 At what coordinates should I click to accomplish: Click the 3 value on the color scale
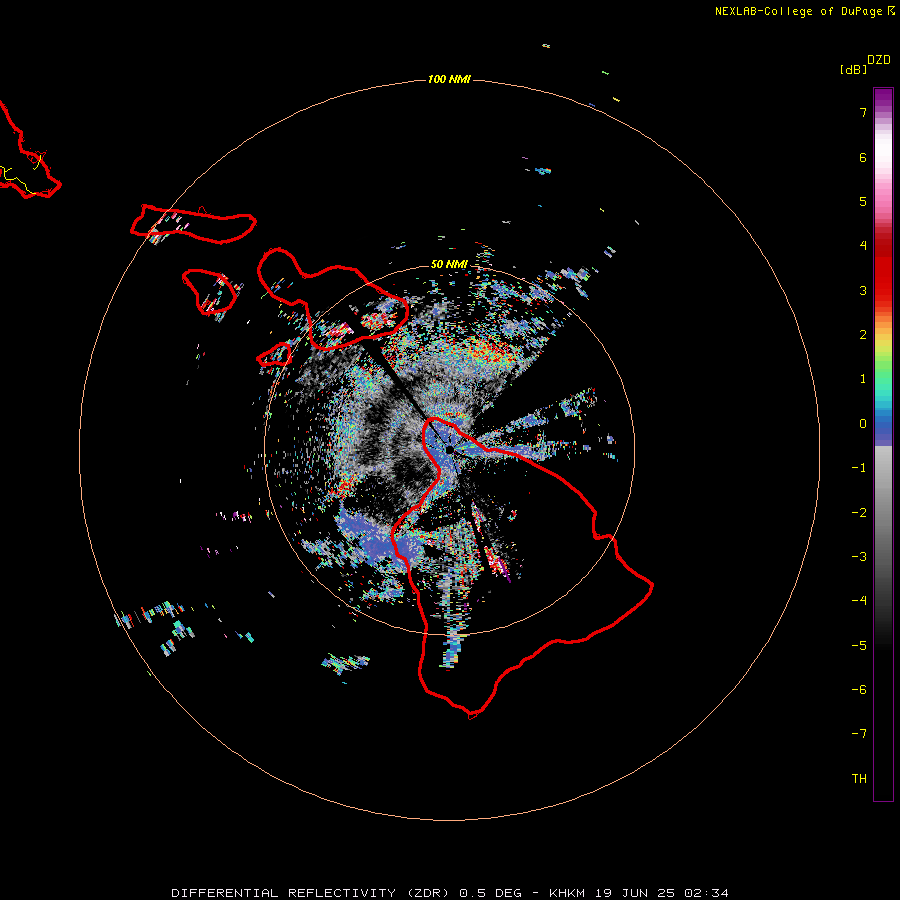863,290
